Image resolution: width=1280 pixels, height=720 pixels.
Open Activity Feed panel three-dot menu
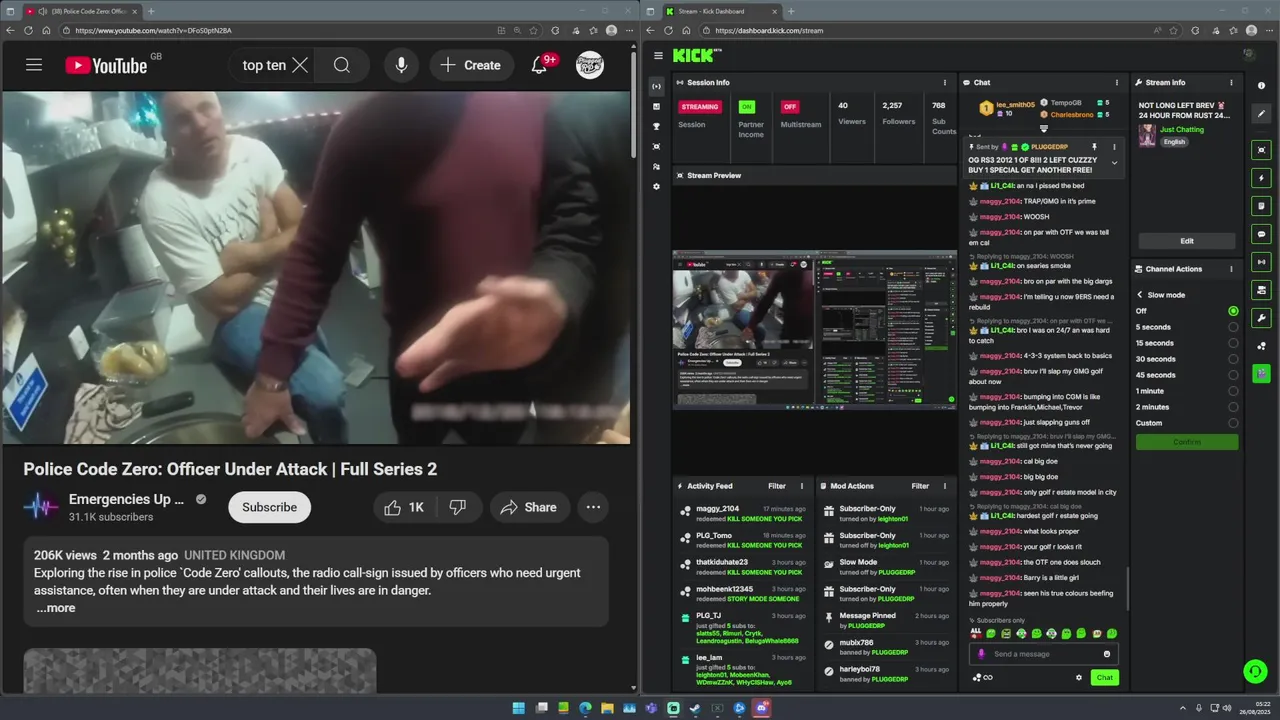click(803, 486)
